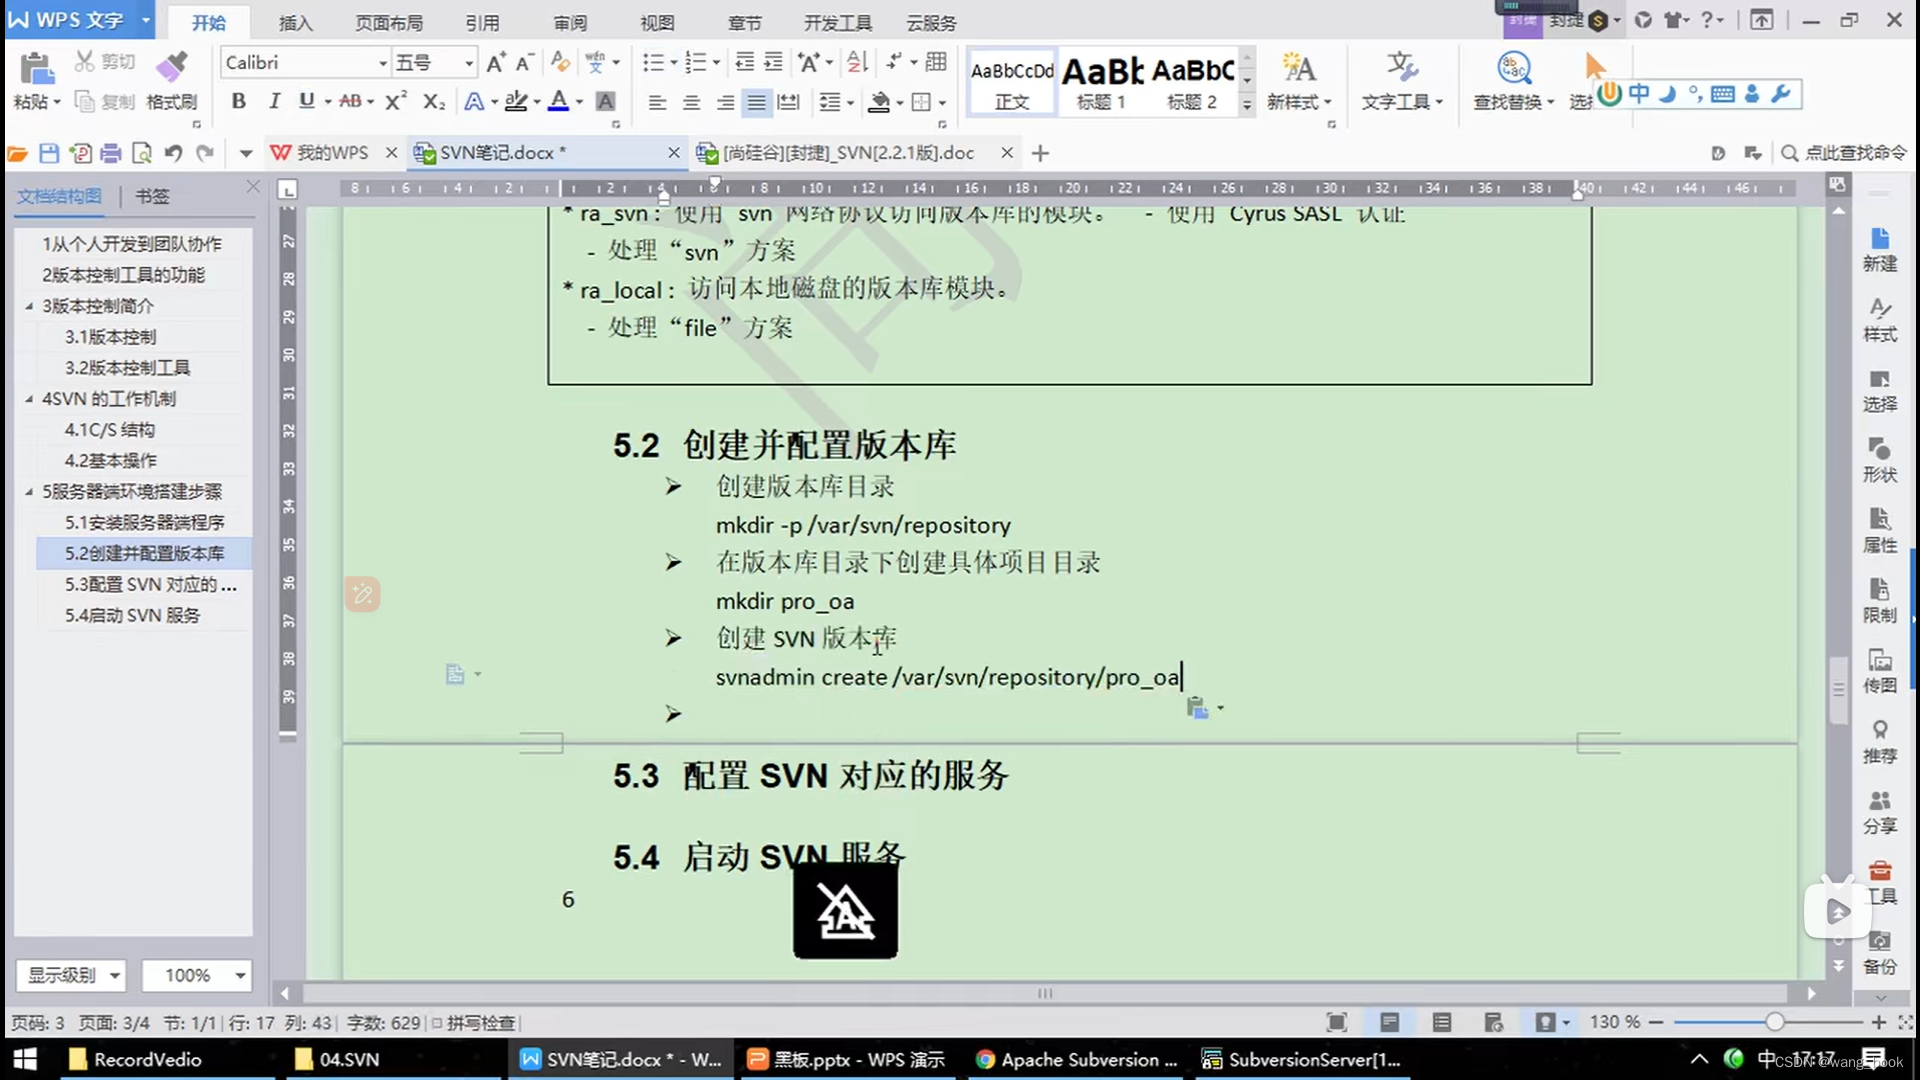Click the undo arrow icon
This screenshot has height=1080, width=1920.
click(x=173, y=153)
